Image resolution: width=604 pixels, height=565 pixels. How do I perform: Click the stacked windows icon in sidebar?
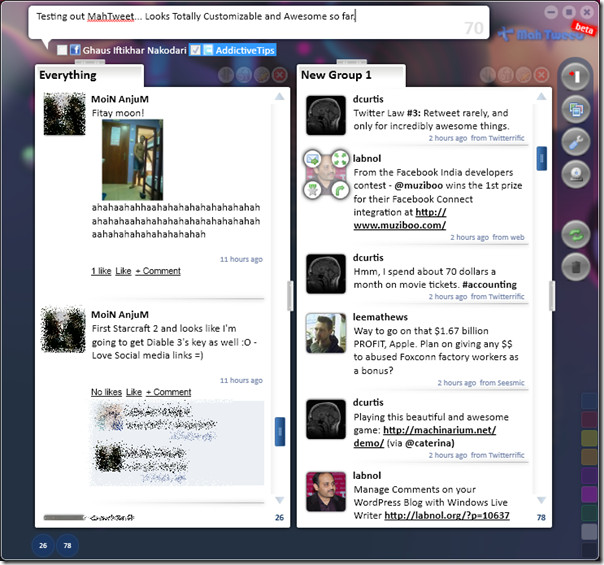coord(573,108)
